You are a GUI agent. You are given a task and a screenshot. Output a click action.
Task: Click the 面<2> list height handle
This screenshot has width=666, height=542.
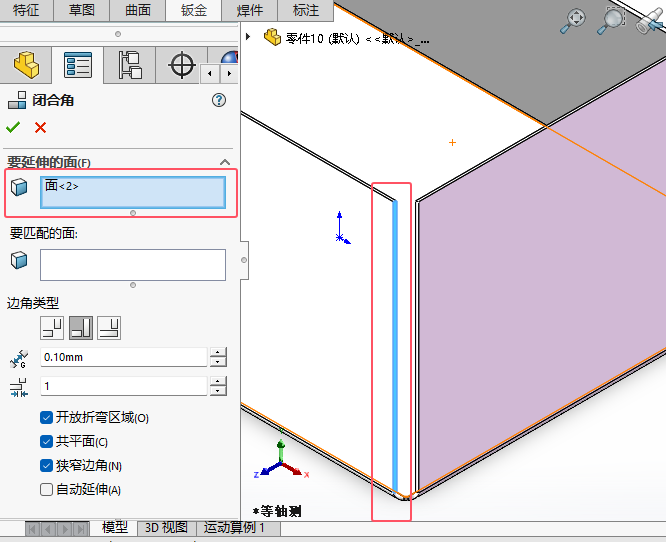click(x=133, y=213)
